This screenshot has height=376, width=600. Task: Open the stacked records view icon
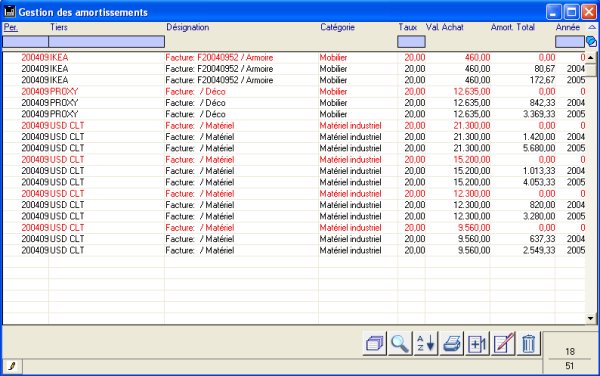click(374, 343)
